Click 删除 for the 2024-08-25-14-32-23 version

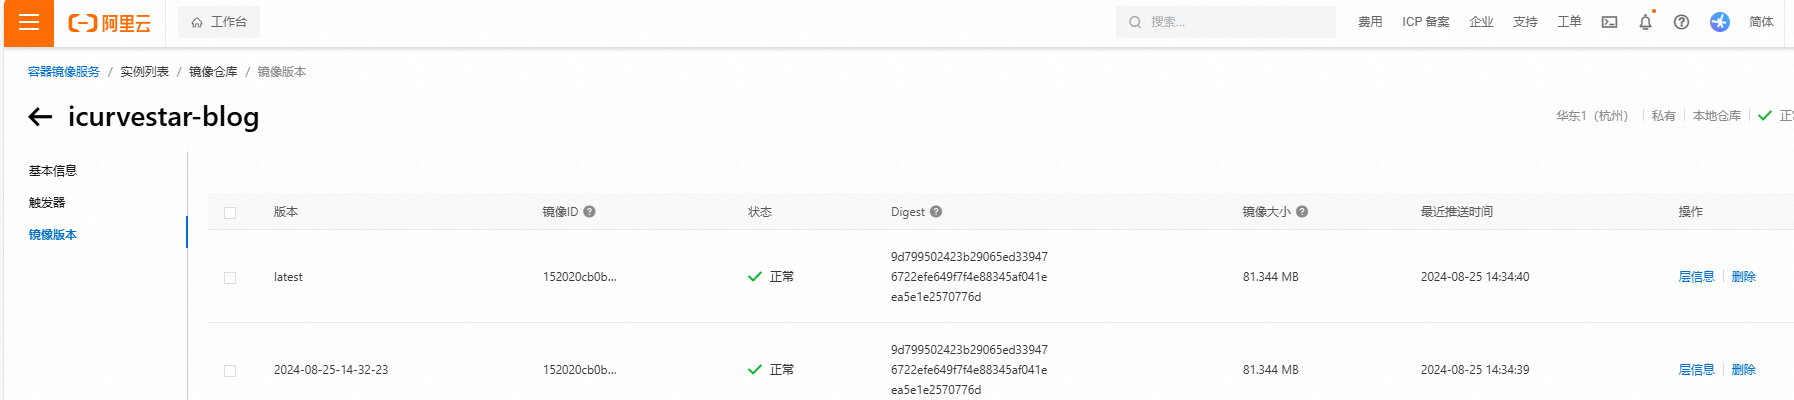(1743, 370)
